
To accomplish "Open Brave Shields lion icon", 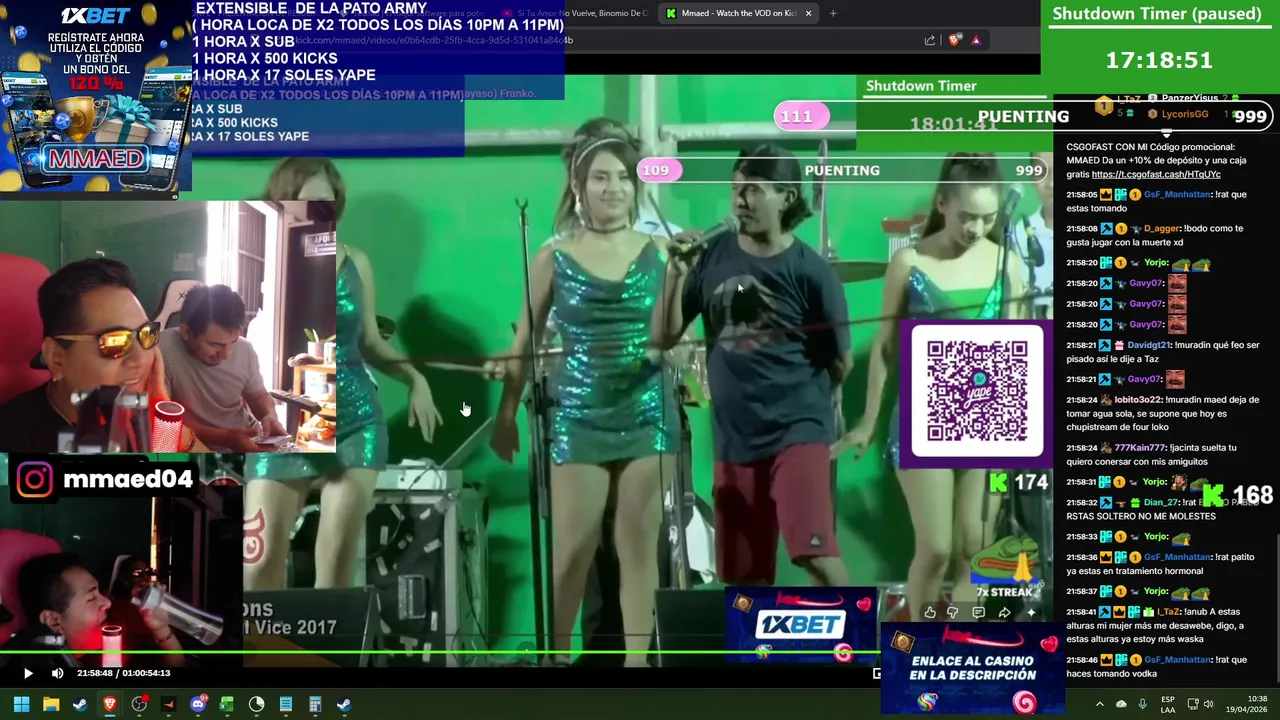I will (x=954, y=40).
